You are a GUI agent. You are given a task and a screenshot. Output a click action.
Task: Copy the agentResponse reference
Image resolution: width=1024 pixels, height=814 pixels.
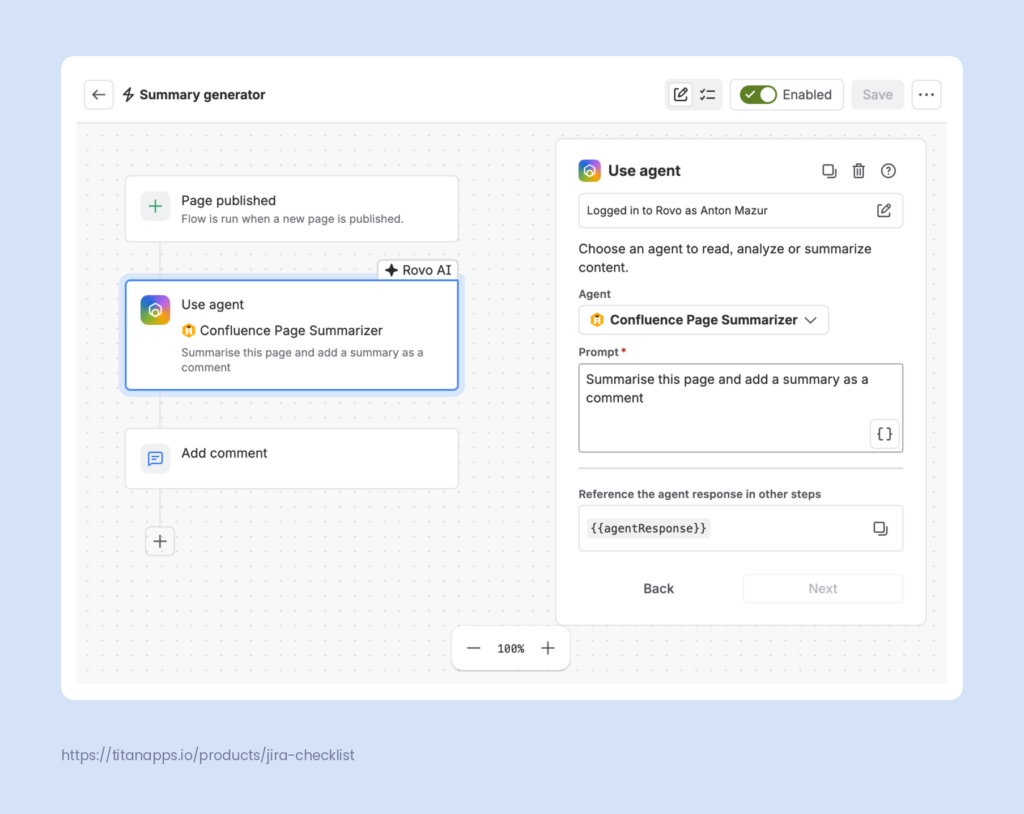(880, 528)
